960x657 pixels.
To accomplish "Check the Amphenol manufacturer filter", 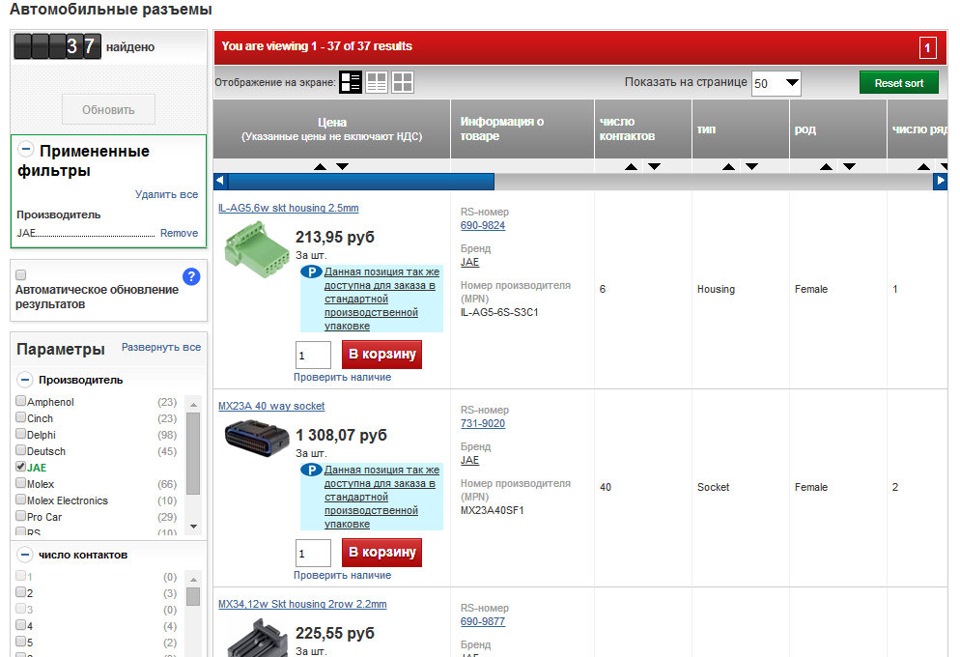I will (21, 401).
